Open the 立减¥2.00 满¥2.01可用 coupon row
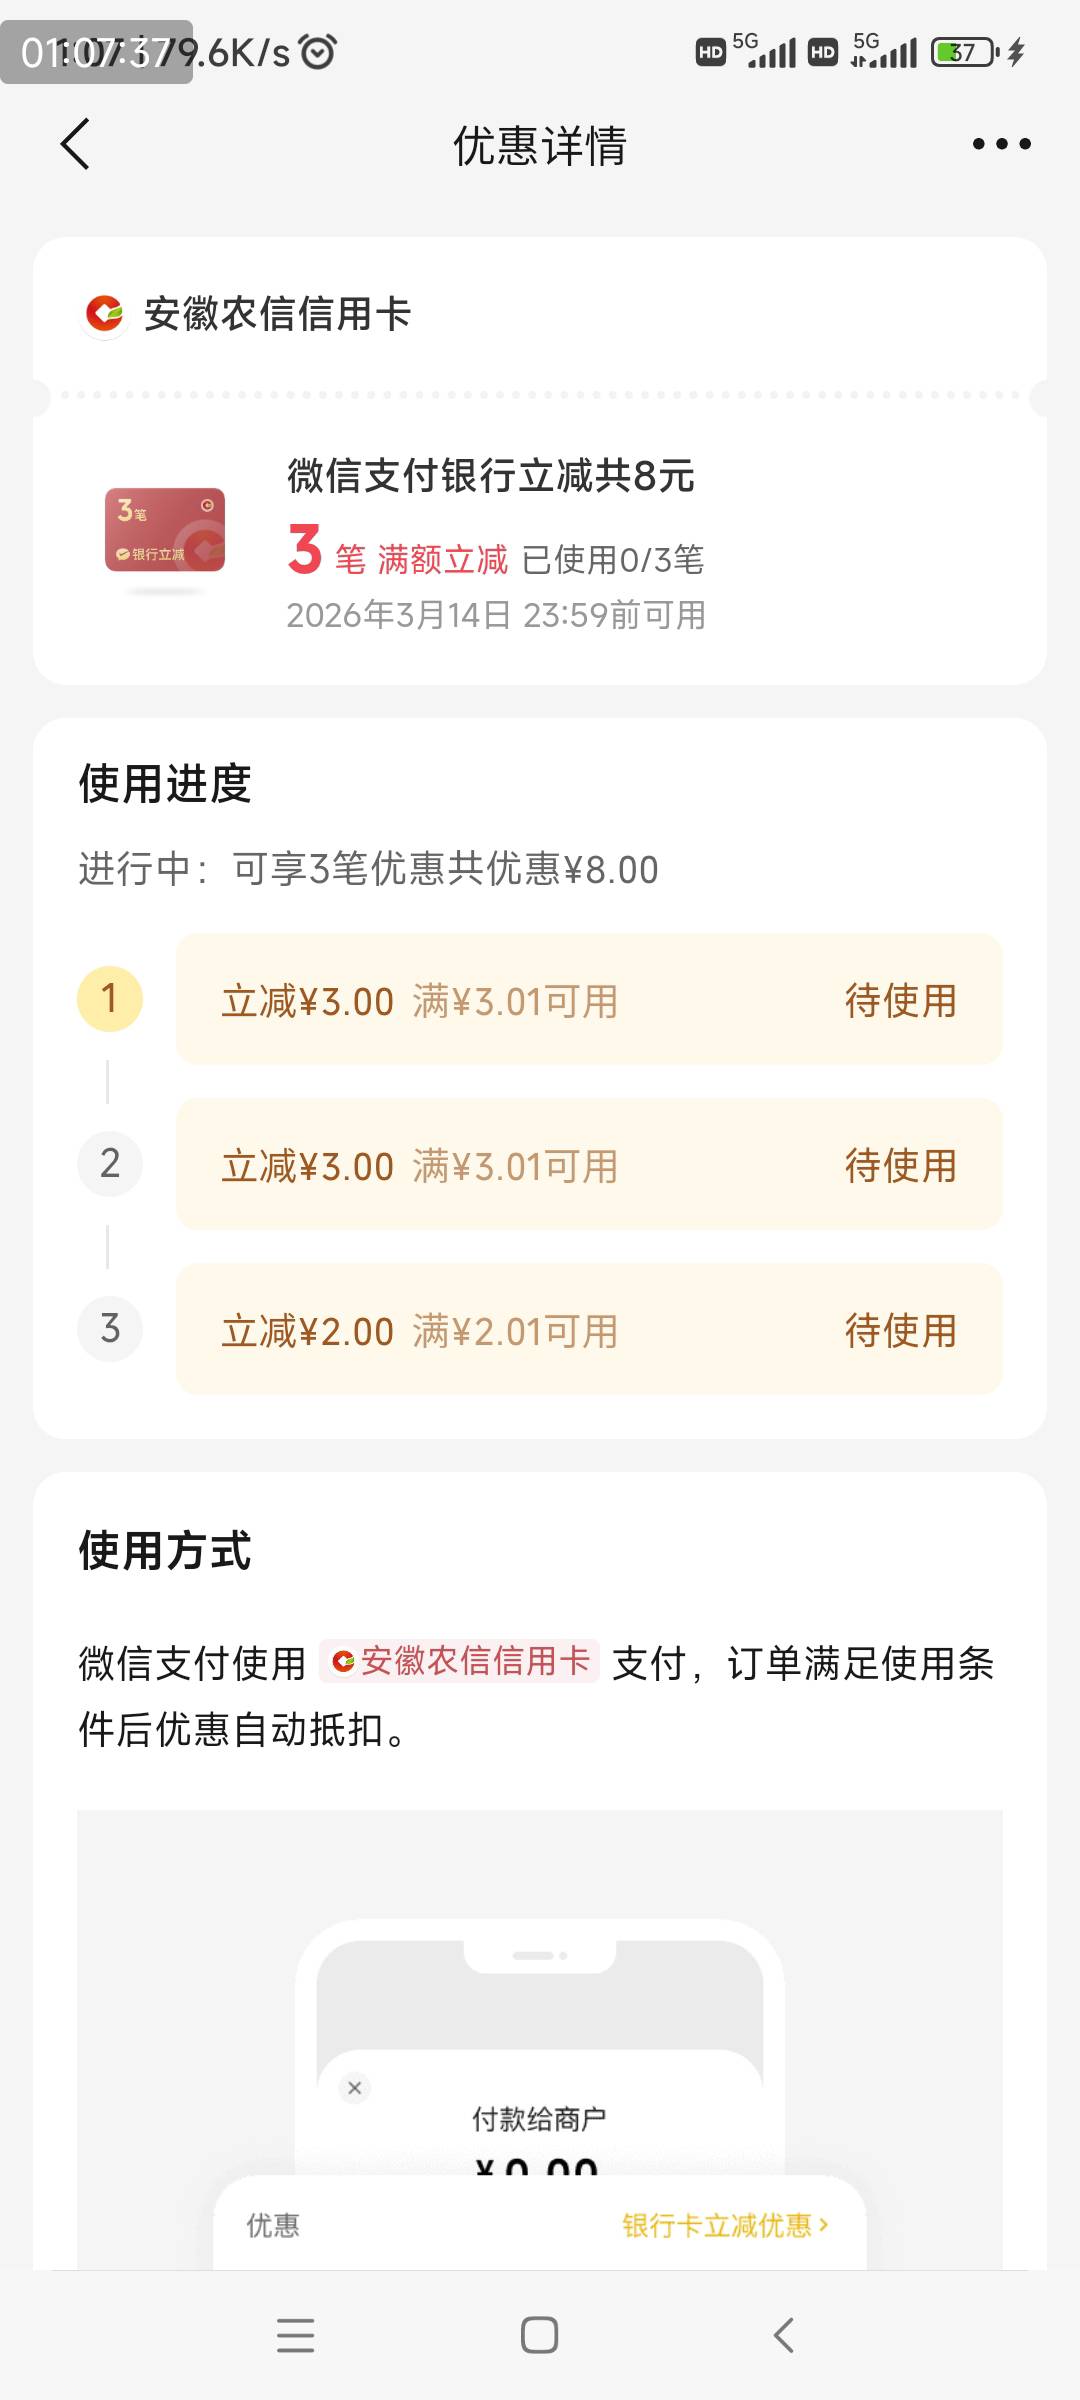 [x=588, y=1330]
